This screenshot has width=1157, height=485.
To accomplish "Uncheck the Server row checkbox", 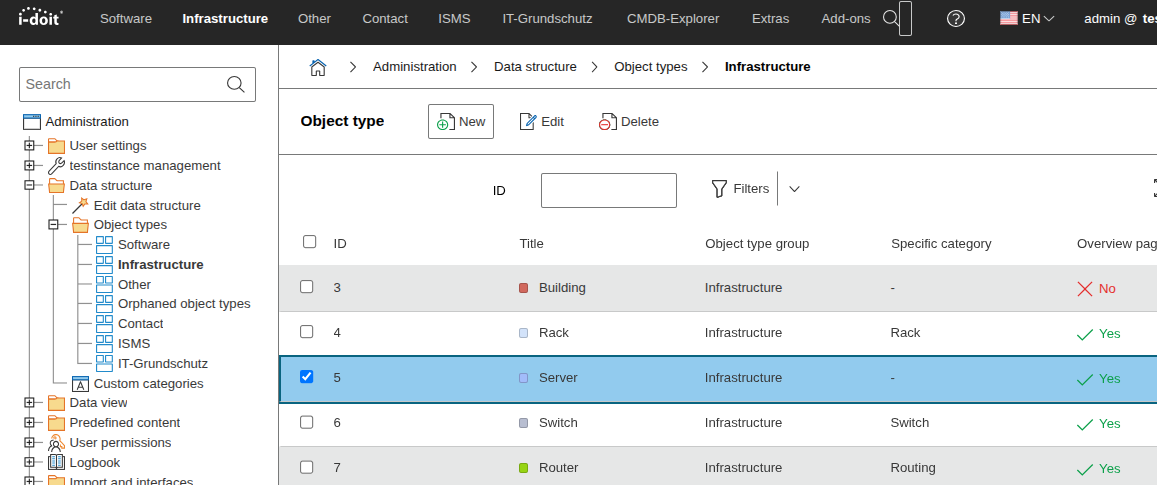I will pos(307,377).
